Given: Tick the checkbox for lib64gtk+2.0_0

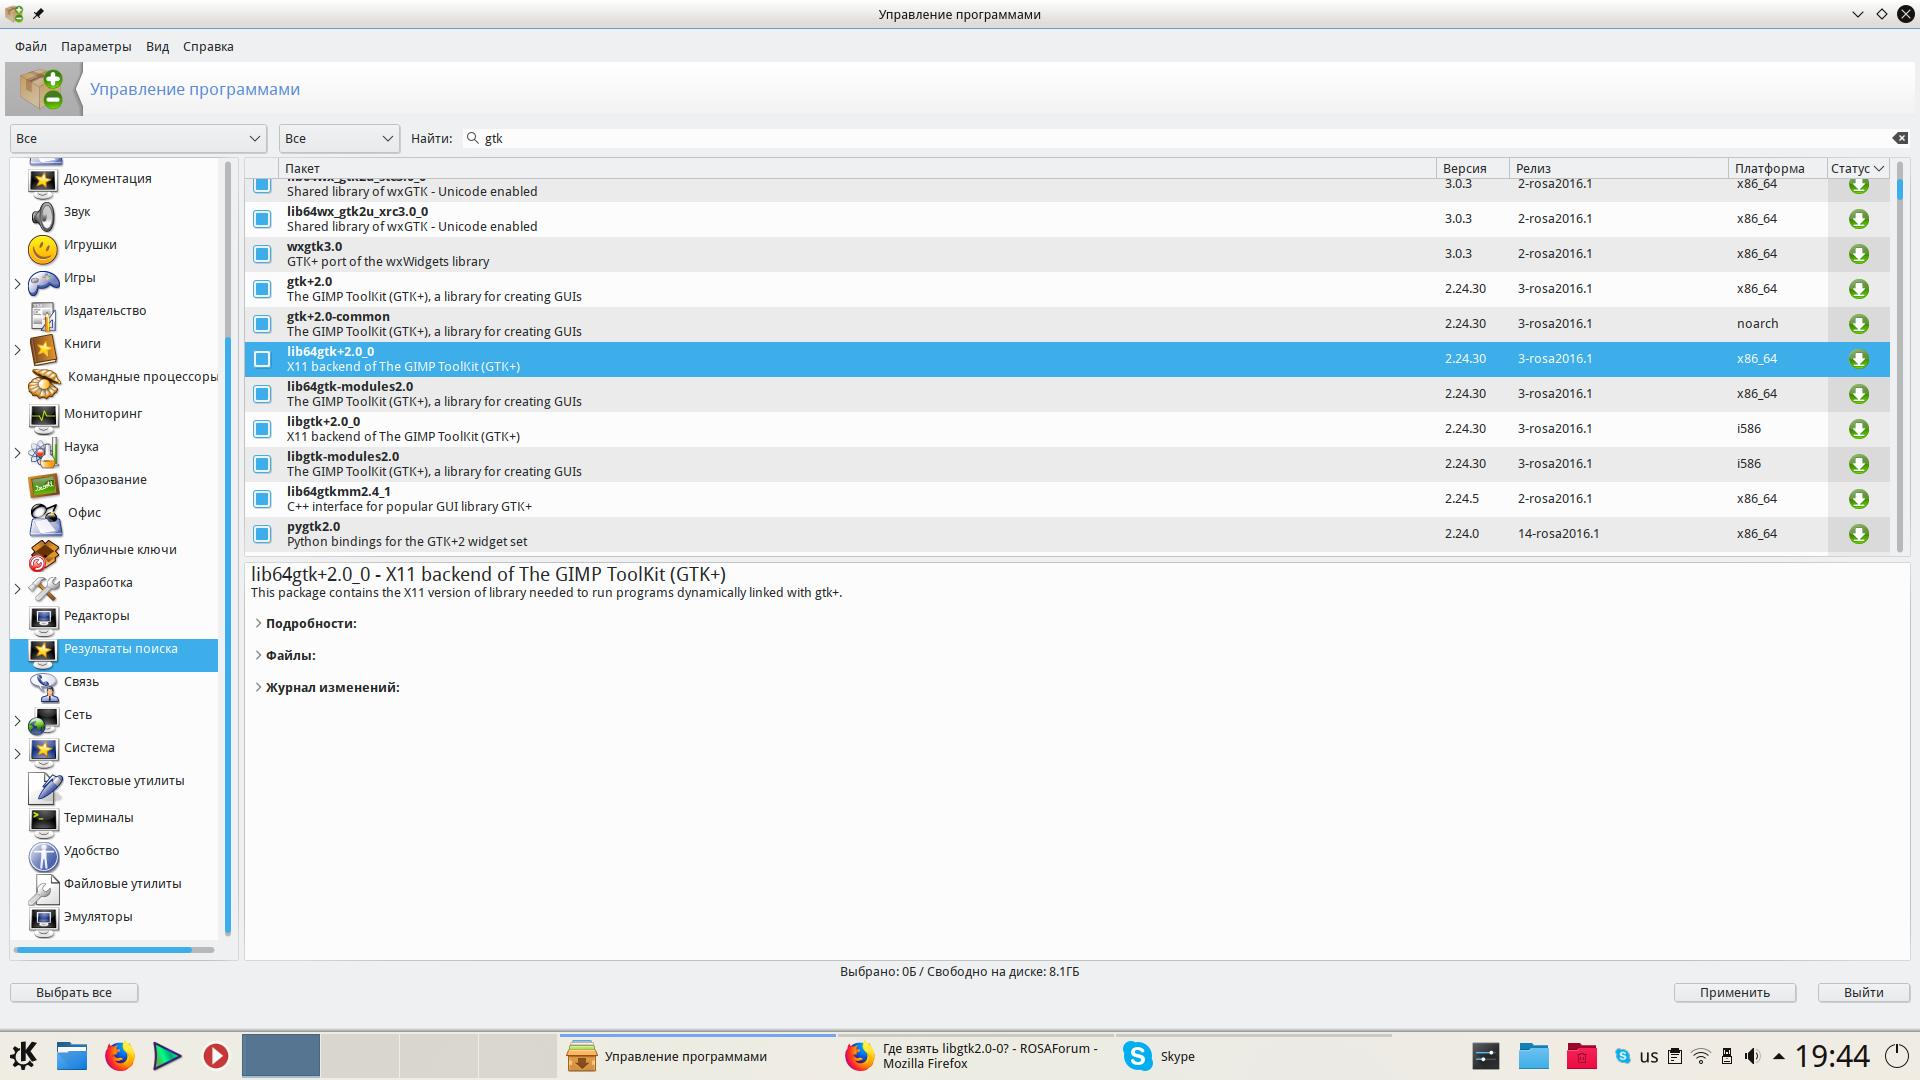Looking at the screenshot, I should [262, 359].
